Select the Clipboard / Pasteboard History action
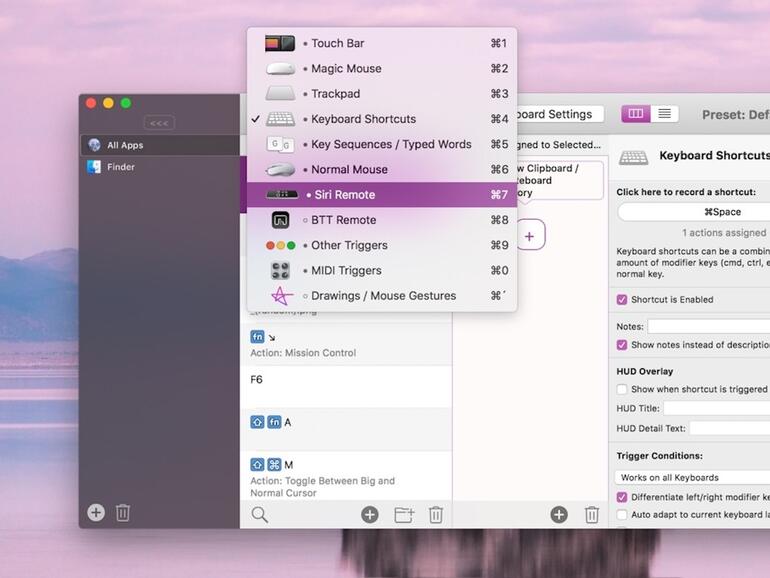The width and height of the screenshot is (770, 578). click(560, 180)
